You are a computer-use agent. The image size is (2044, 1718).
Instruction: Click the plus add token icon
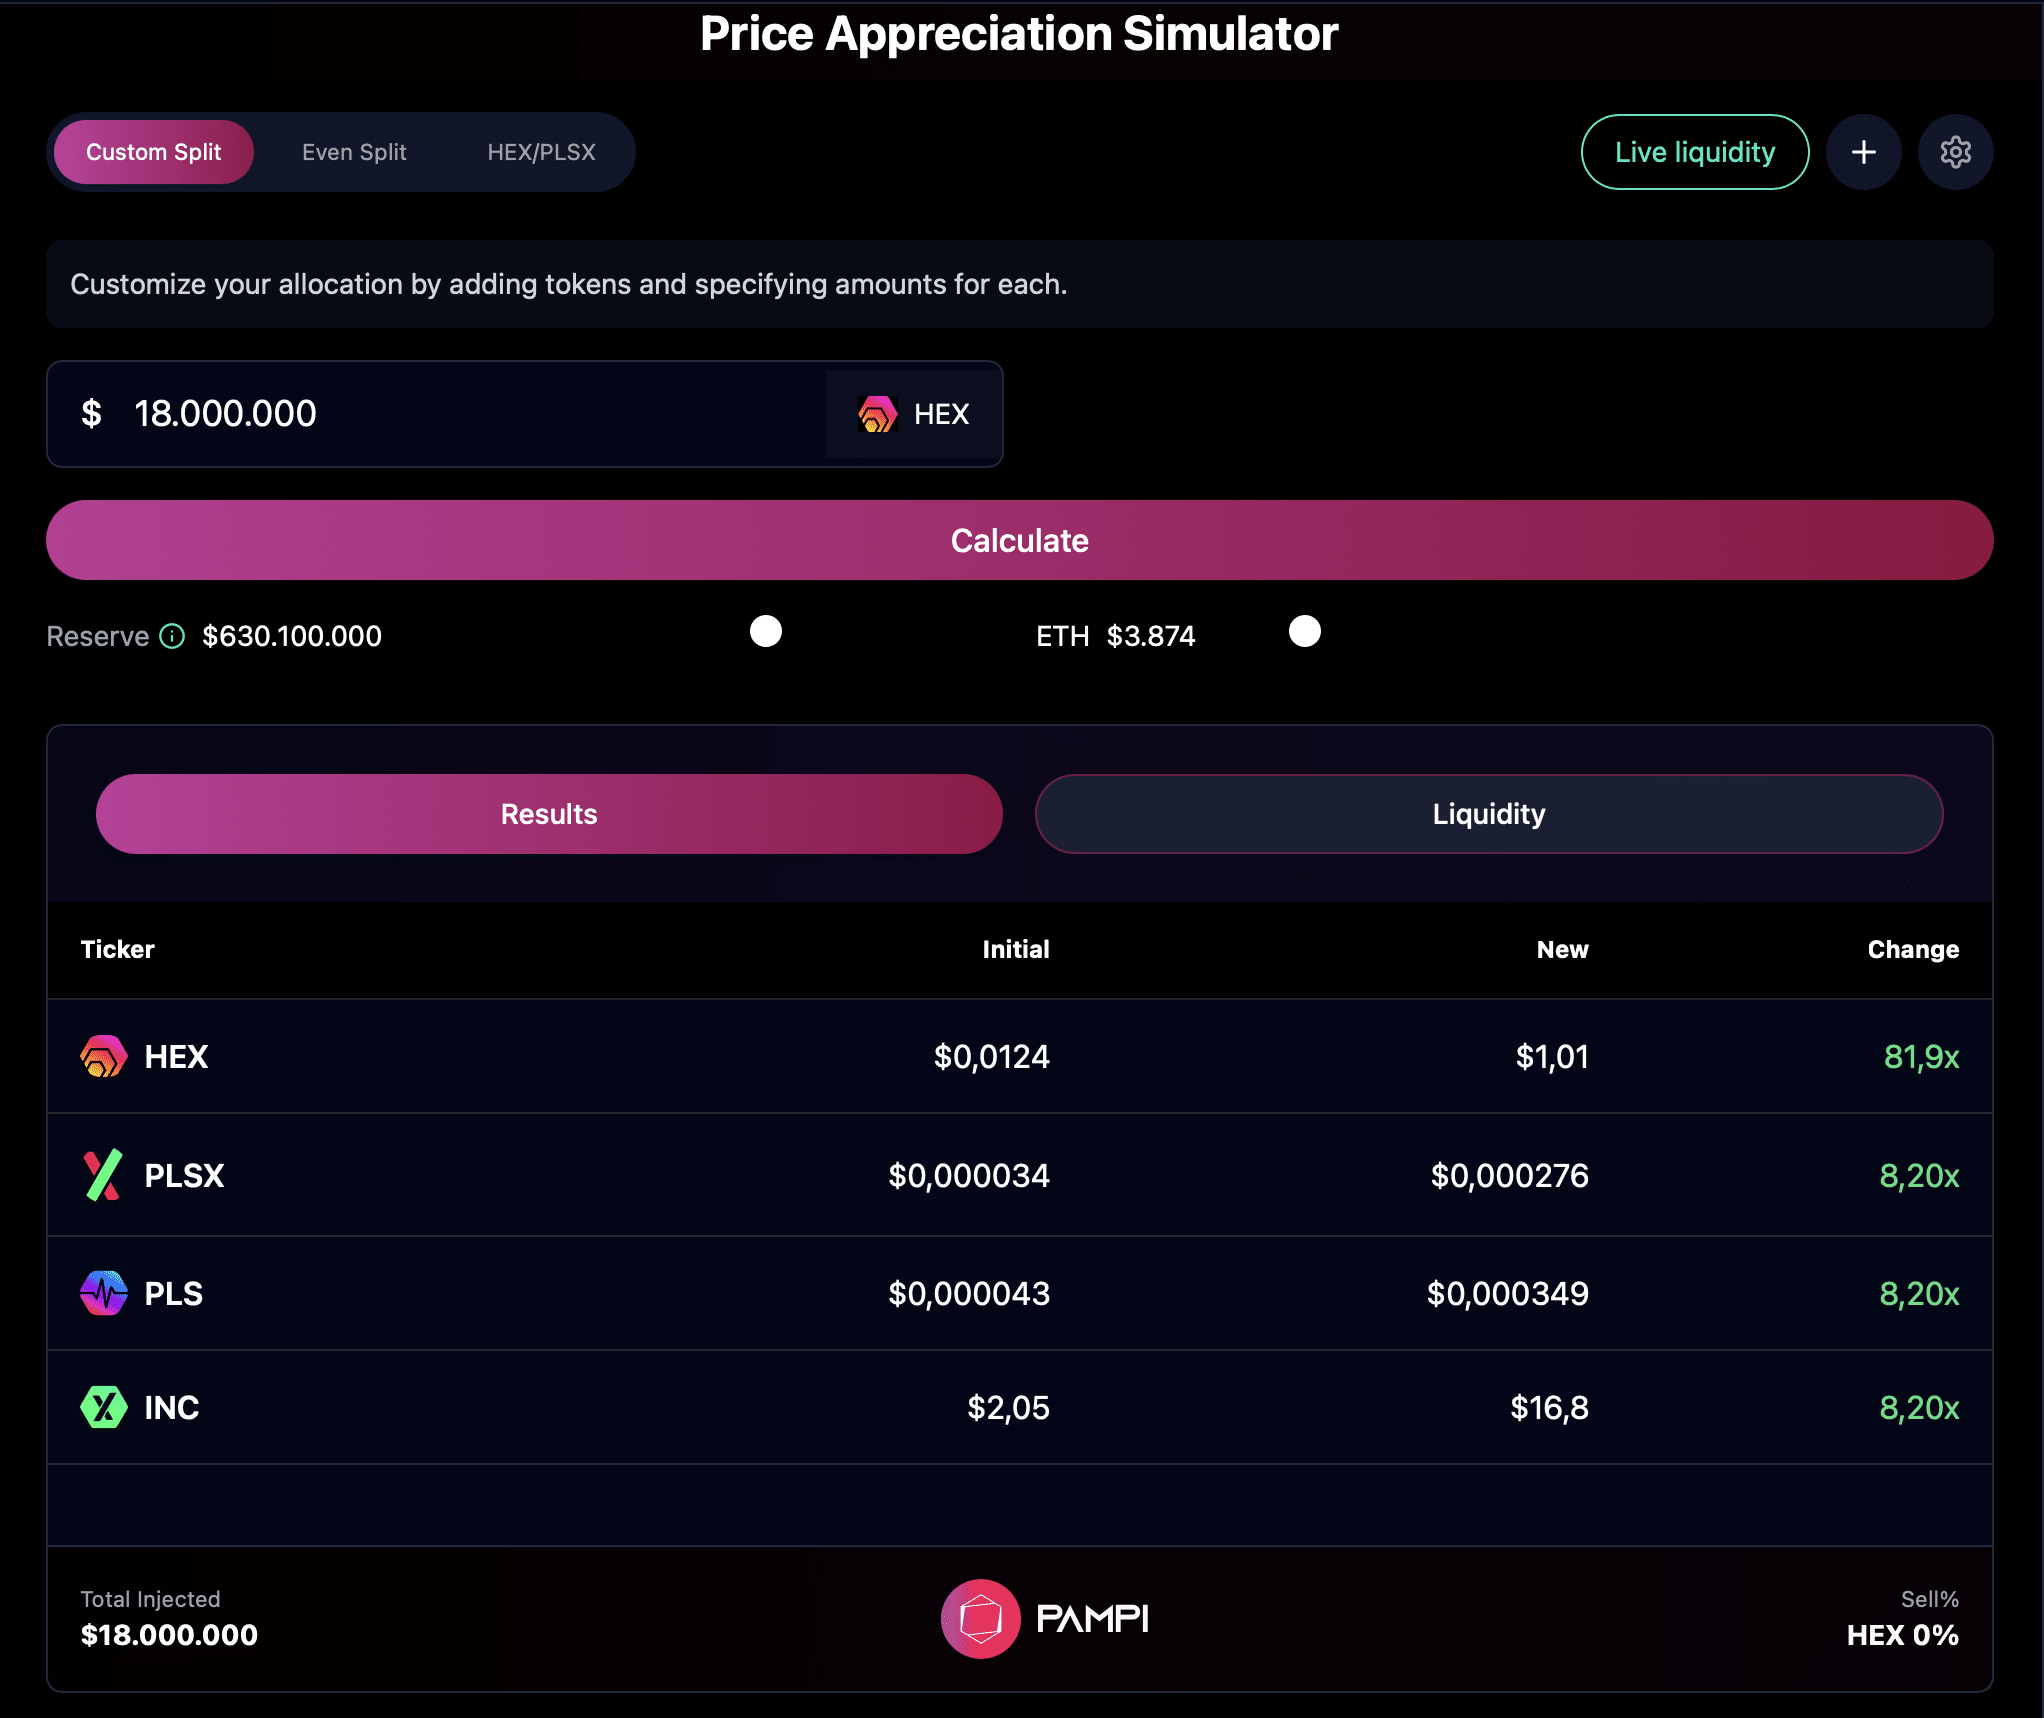(x=1863, y=152)
